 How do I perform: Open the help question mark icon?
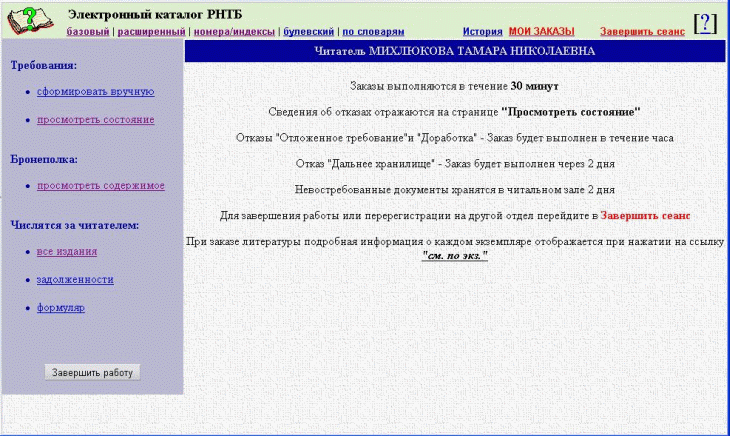point(706,24)
